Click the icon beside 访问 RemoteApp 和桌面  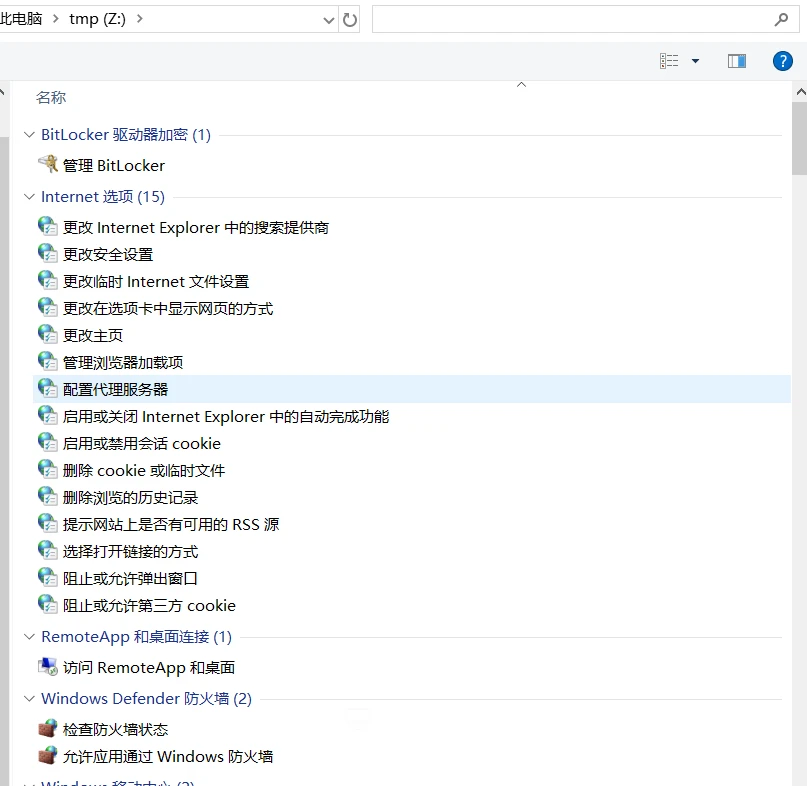pos(48,667)
